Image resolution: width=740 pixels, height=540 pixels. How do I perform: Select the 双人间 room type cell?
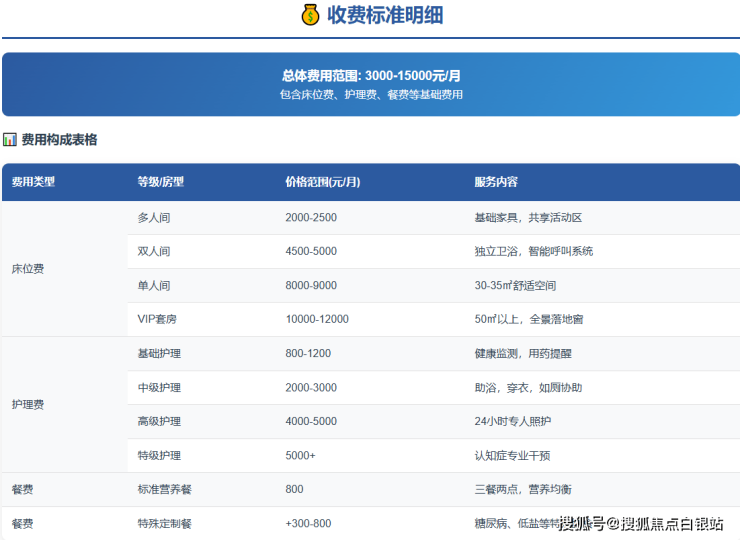[x=154, y=252]
